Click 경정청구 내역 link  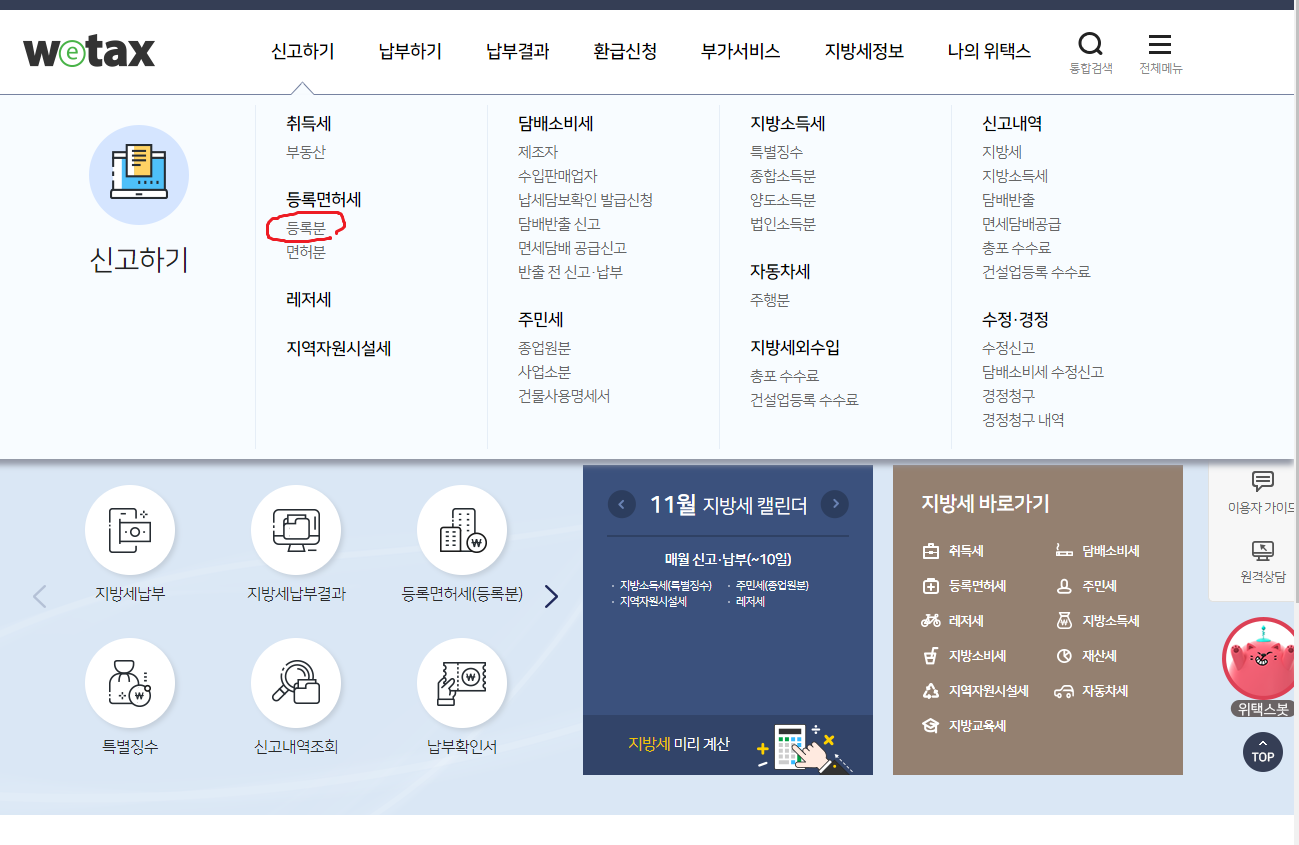pos(1023,420)
